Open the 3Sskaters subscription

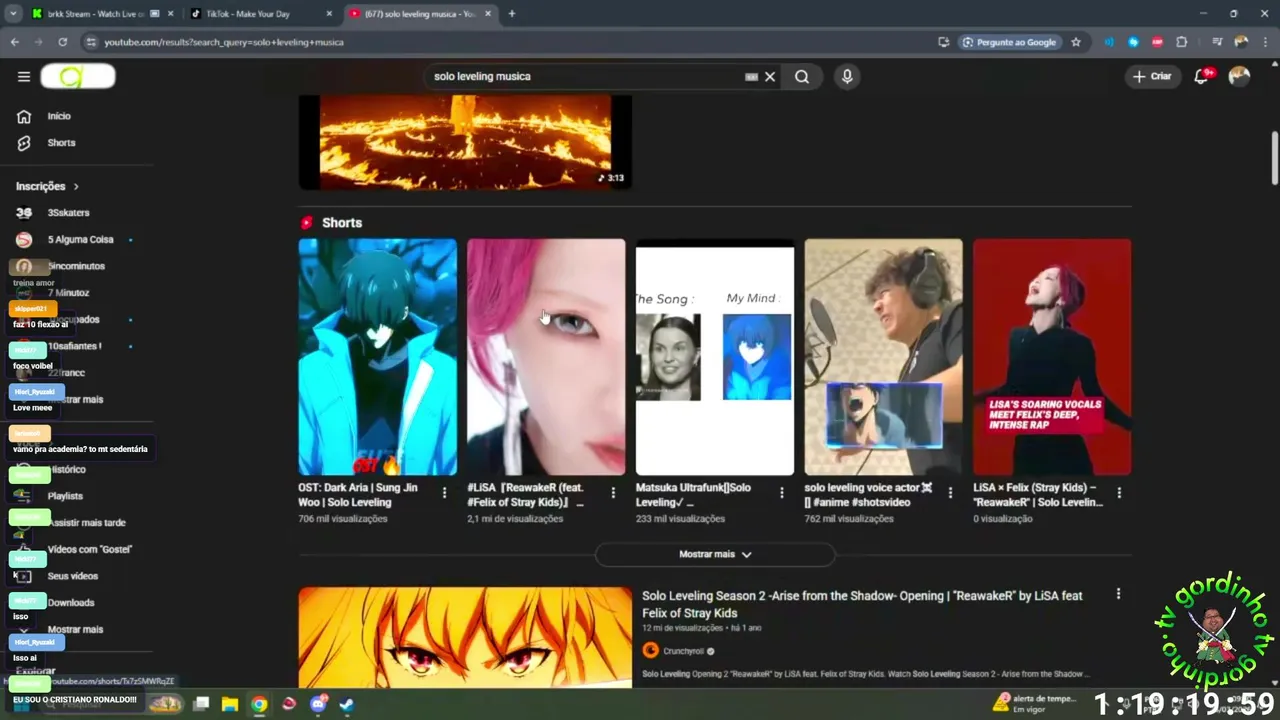click(x=68, y=213)
